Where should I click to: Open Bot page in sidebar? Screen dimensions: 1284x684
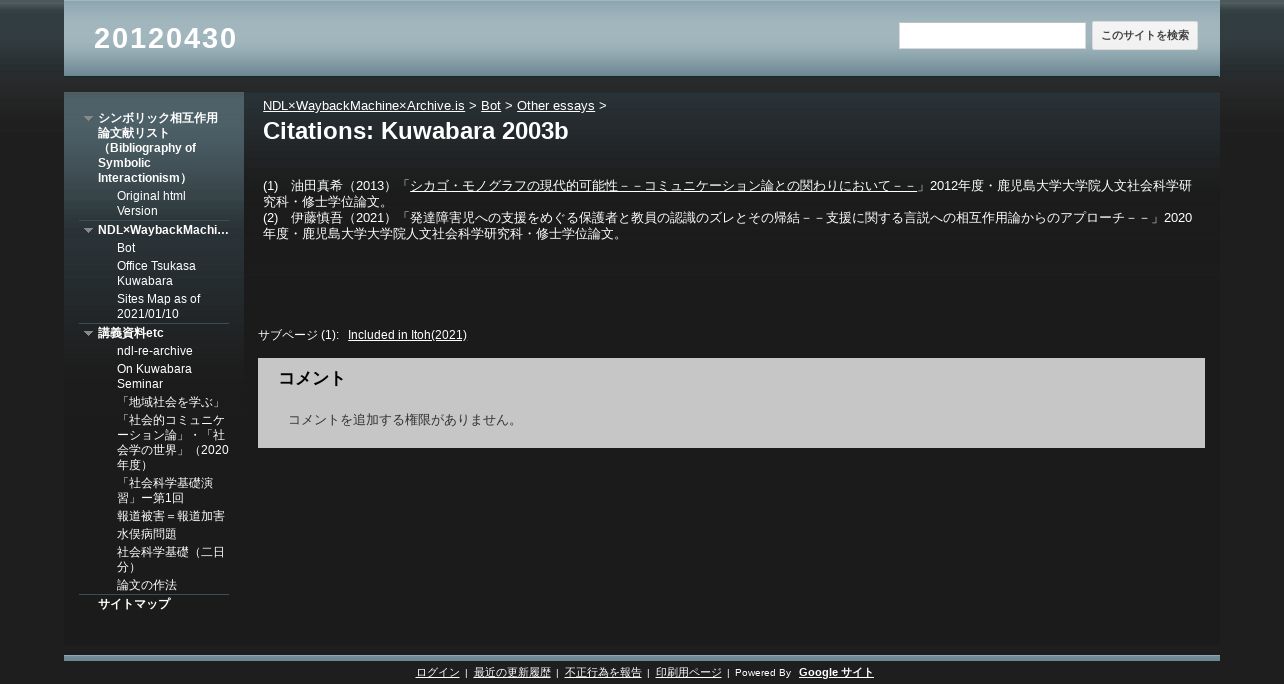126,248
